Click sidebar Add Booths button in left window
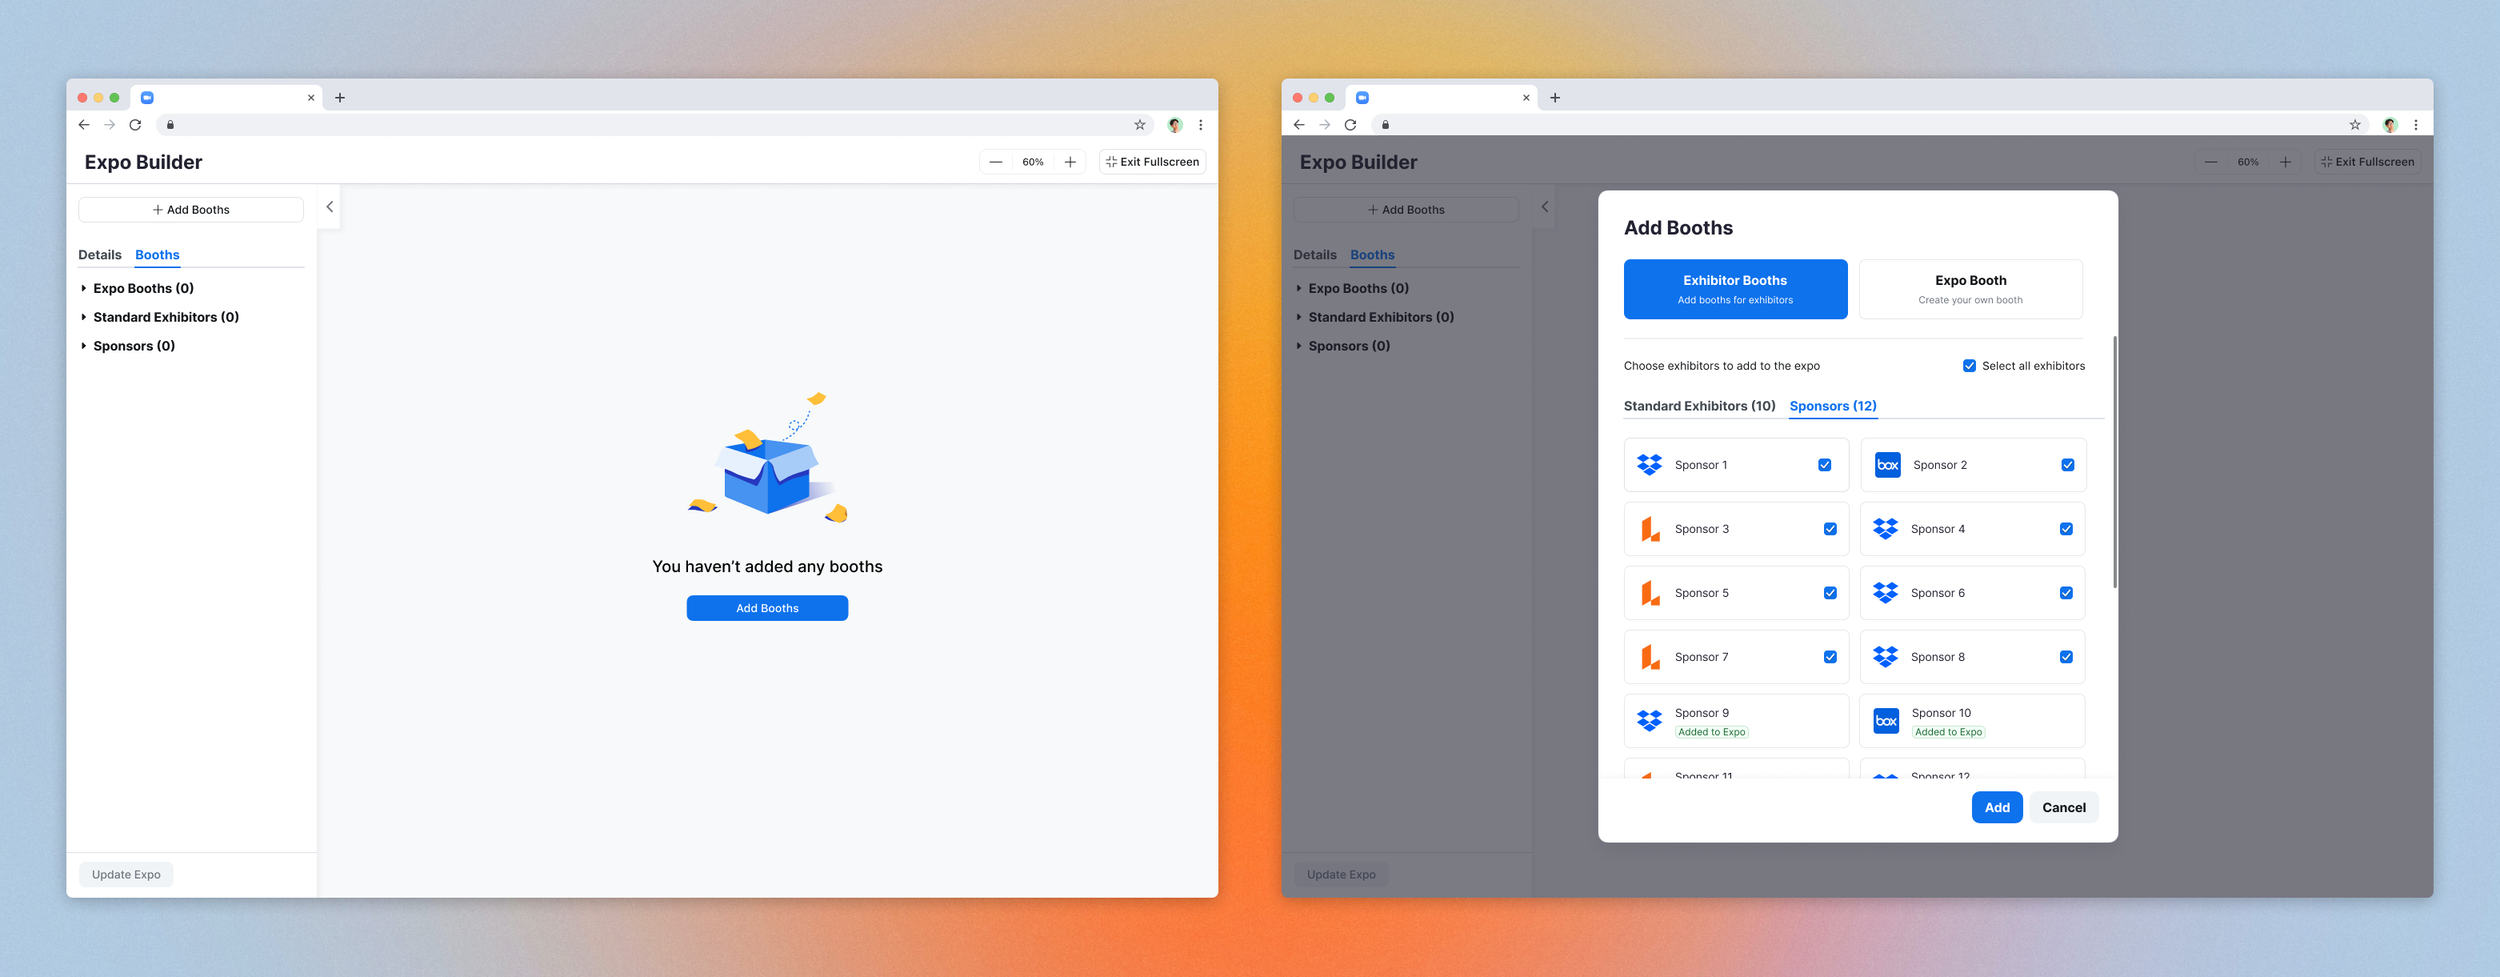 pyautogui.click(x=191, y=210)
